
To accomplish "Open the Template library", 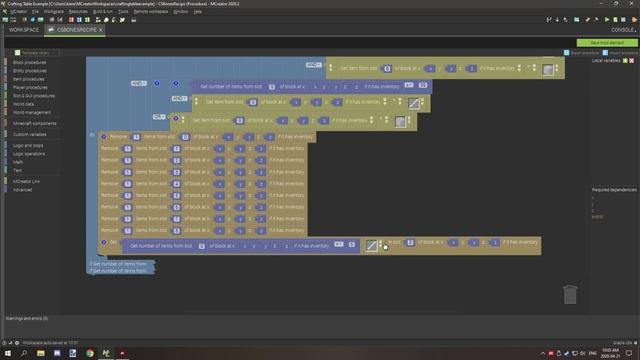I will 32,53.
